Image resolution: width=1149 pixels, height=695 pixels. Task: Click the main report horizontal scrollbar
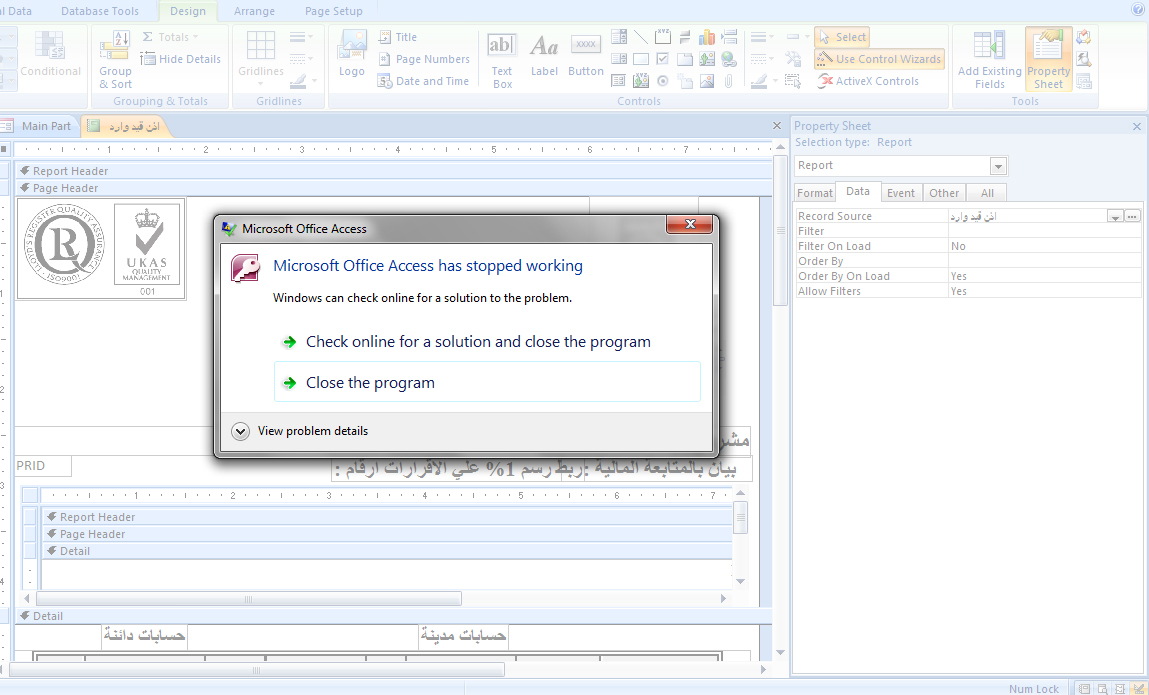coord(256,670)
